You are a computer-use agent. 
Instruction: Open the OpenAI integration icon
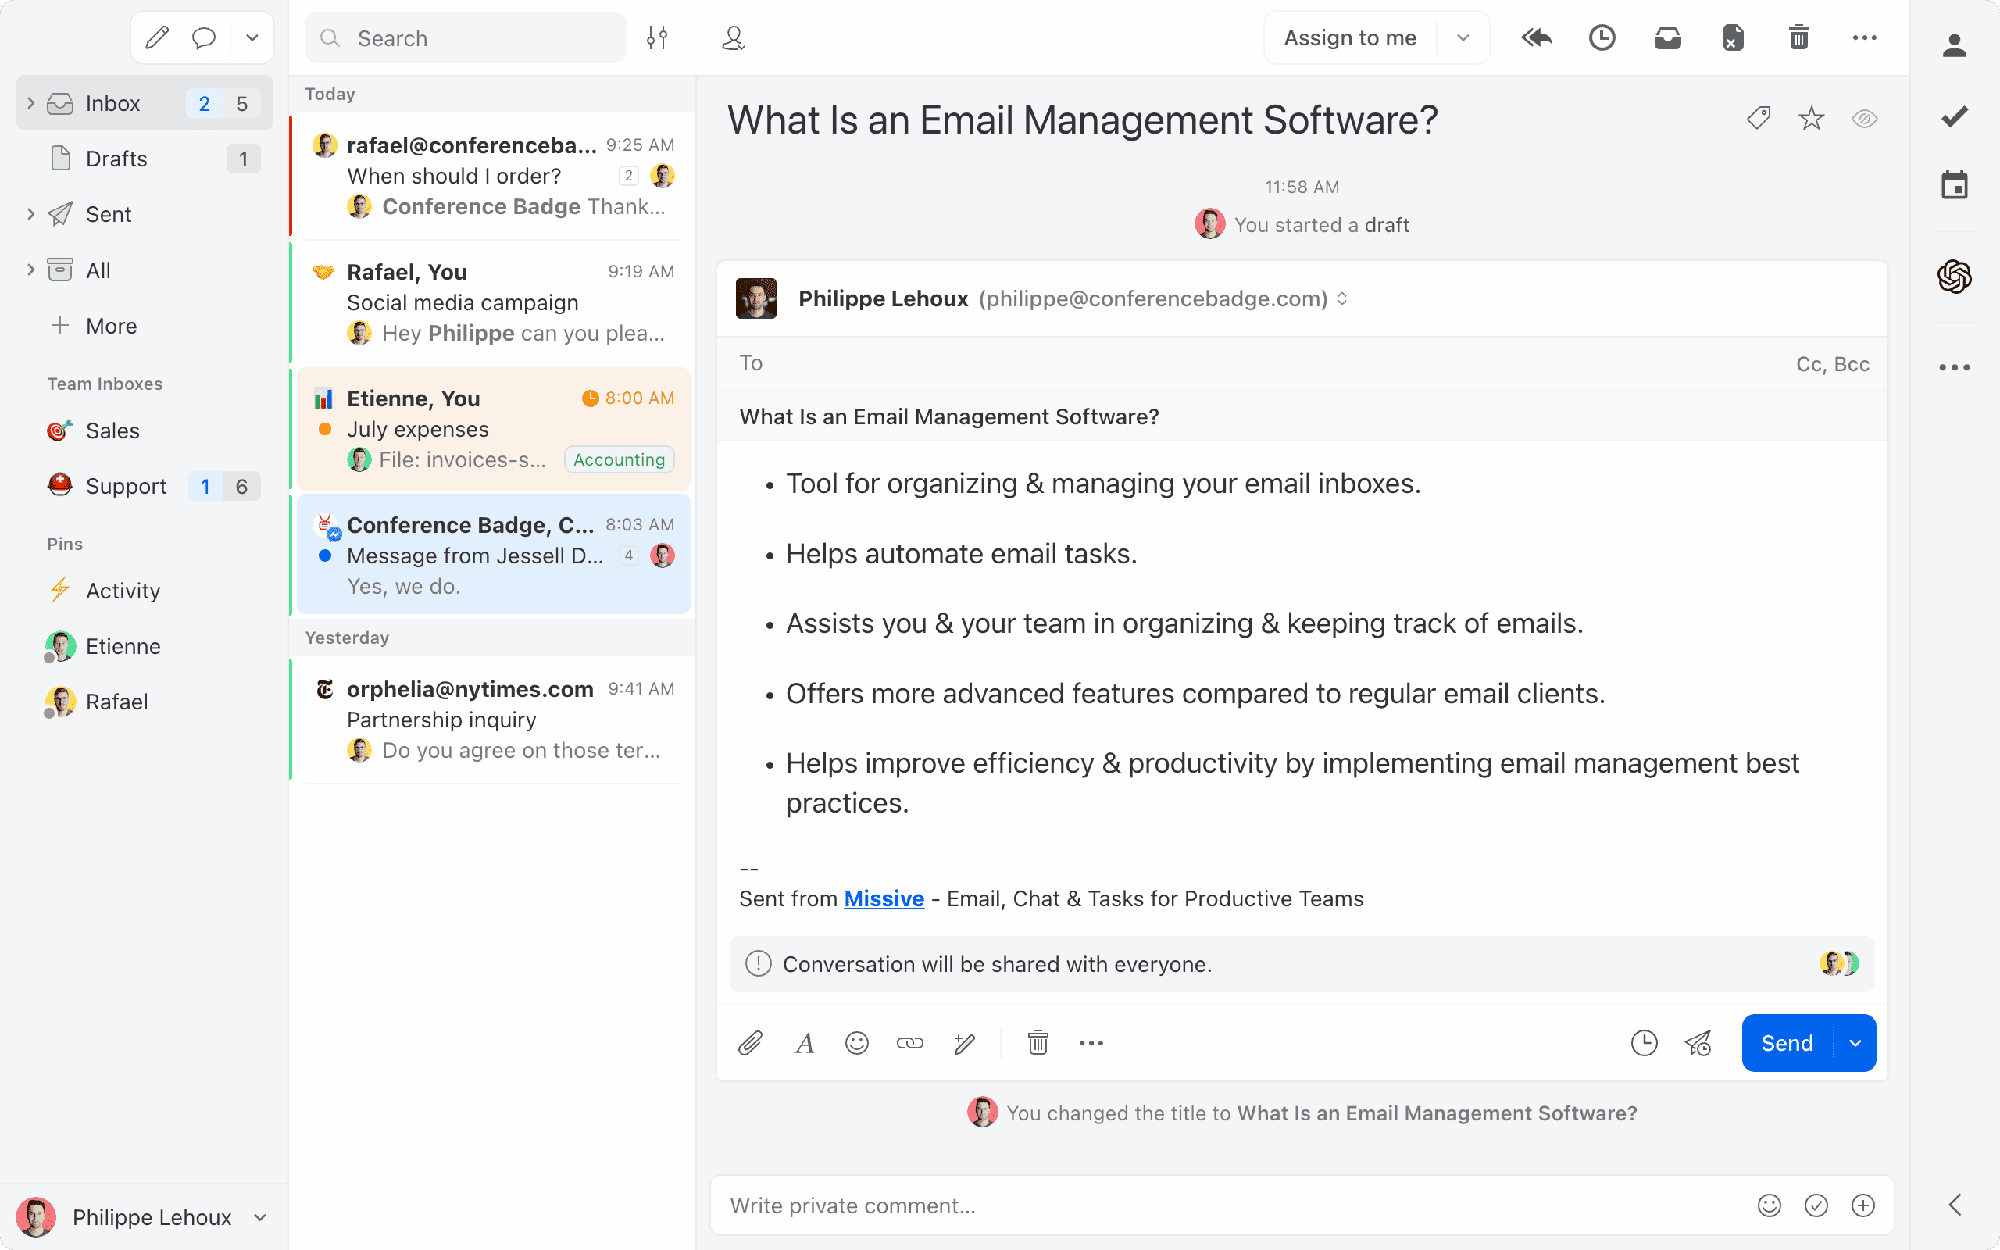coord(1954,276)
